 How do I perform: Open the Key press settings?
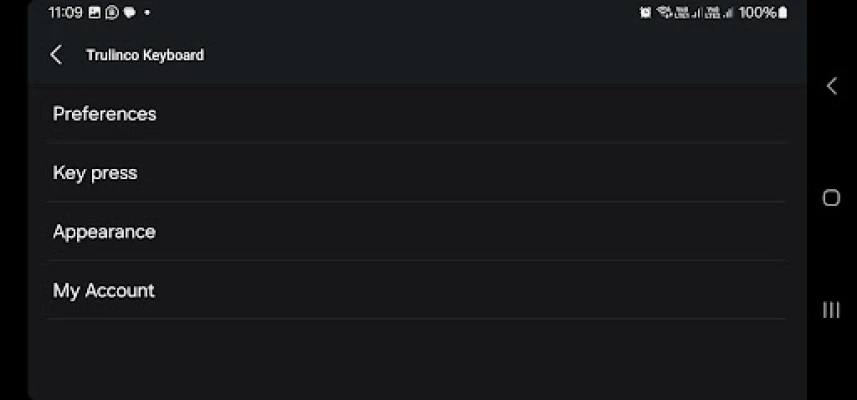(418, 173)
